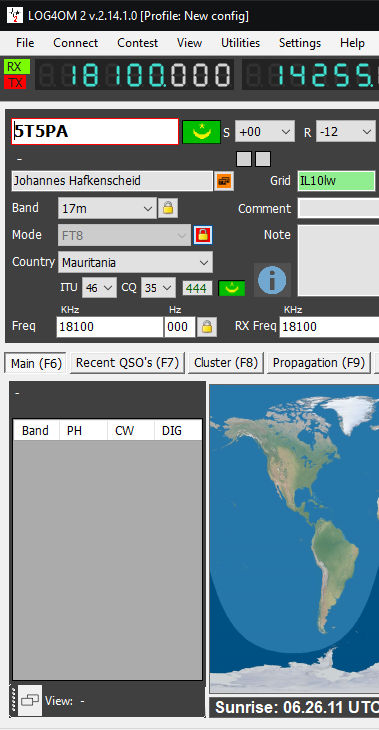Screen dimensions: 379x730
Task: Open the Country Mauritania dropdown
Action: pos(135,262)
